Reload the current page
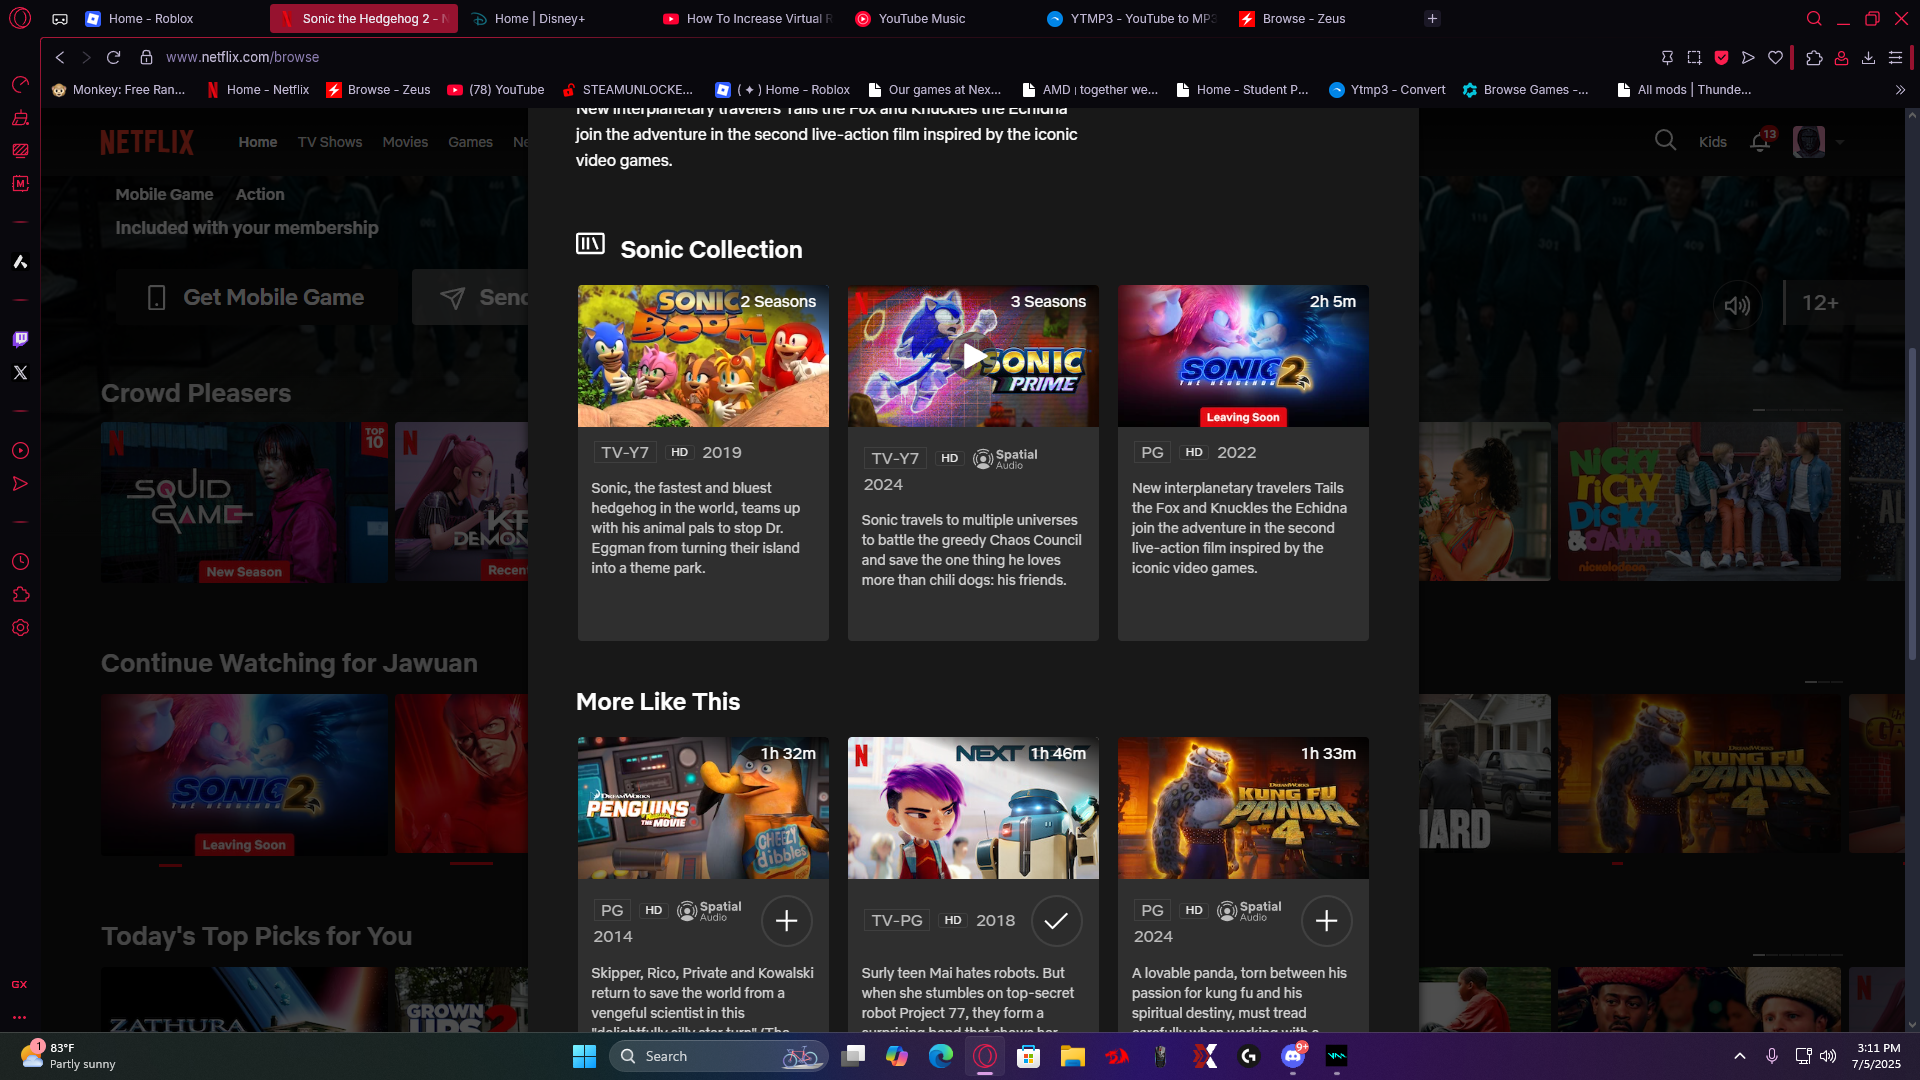Viewport: 1920px width, 1080px height. pos(113,57)
